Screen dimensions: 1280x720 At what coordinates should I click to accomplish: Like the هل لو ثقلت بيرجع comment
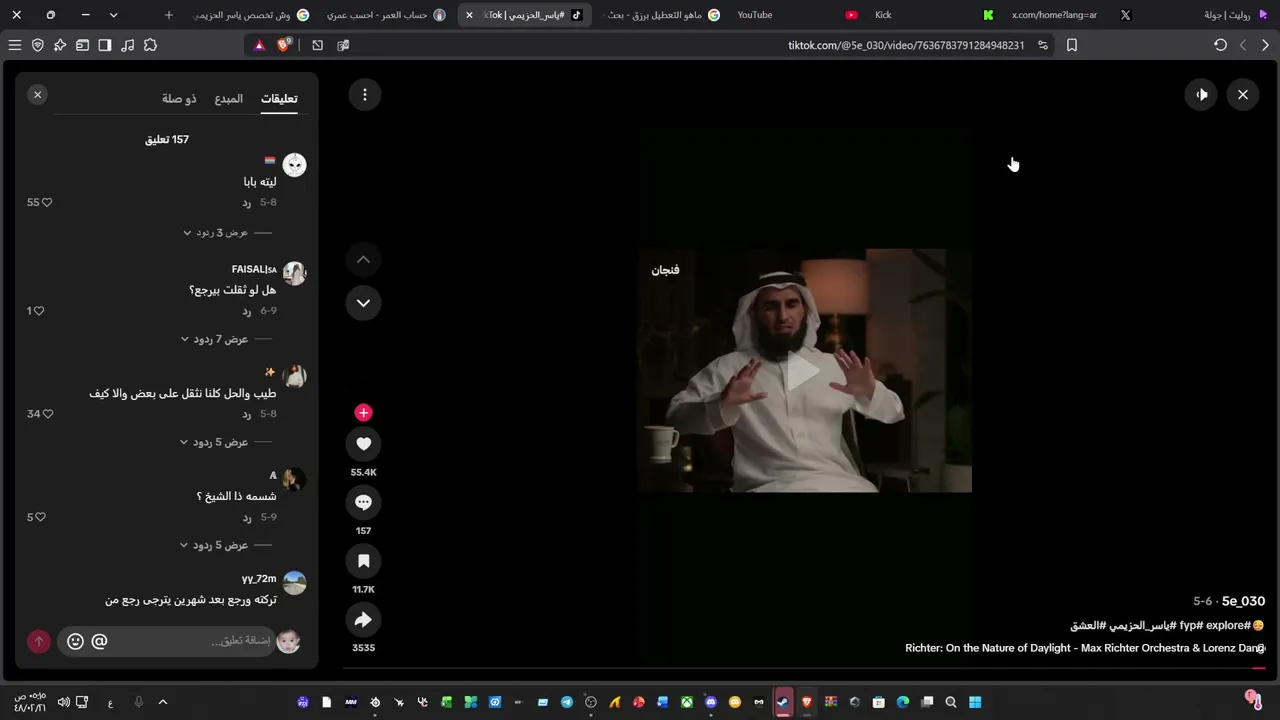(x=39, y=311)
